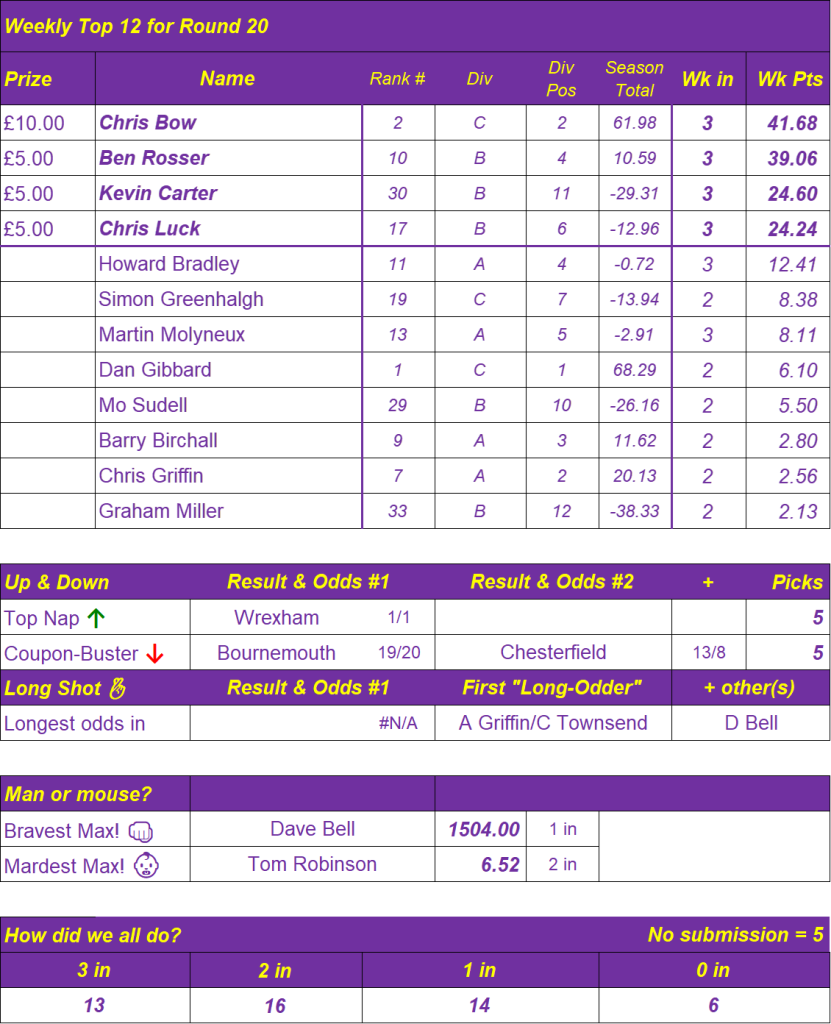Click the fist icon beside Bravest Max!
The width and height of the screenshot is (831, 1024).
pyautogui.click(x=141, y=831)
